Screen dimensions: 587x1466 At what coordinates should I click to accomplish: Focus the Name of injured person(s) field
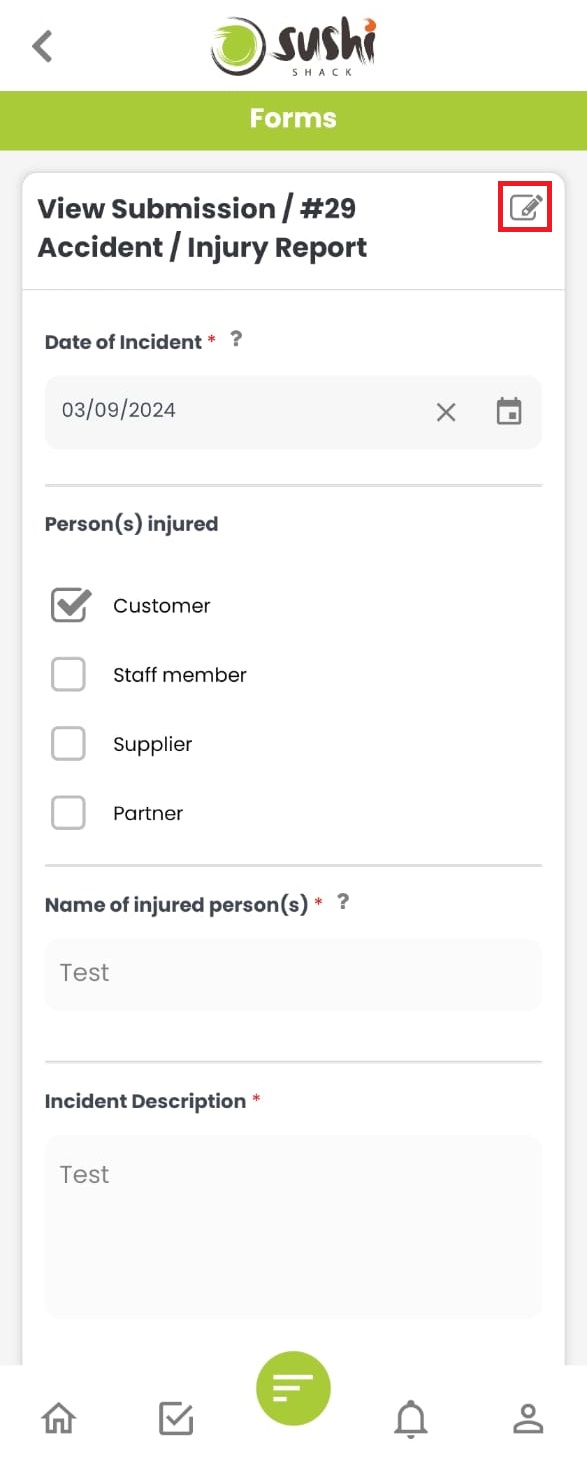pyautogui.click(x=293, y=974)
